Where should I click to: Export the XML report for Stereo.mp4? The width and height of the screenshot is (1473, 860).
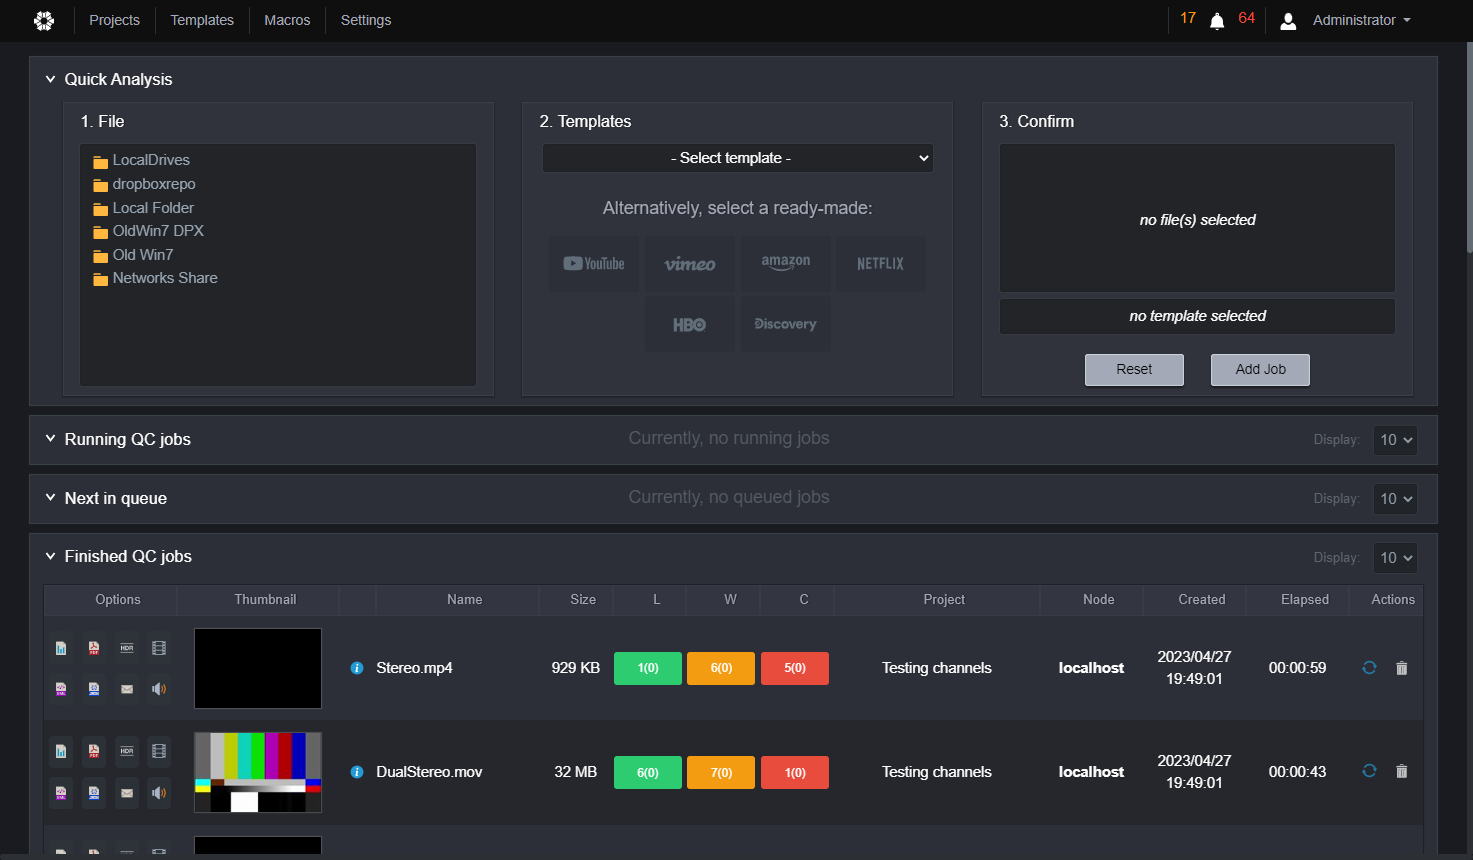(61, 689)
